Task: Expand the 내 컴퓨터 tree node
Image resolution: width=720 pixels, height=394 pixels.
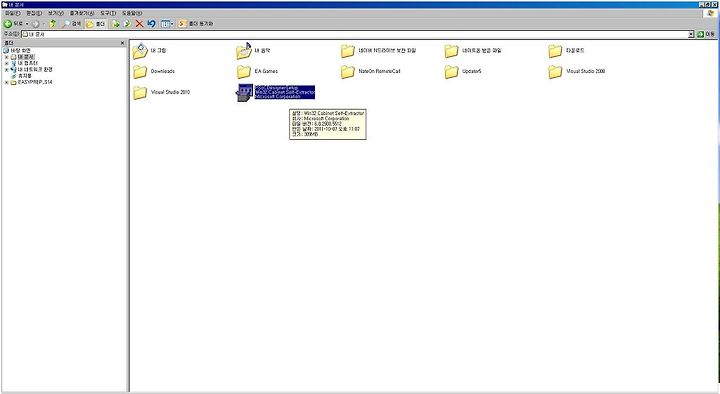Action: pyautogui.click(x=6, y=63)
